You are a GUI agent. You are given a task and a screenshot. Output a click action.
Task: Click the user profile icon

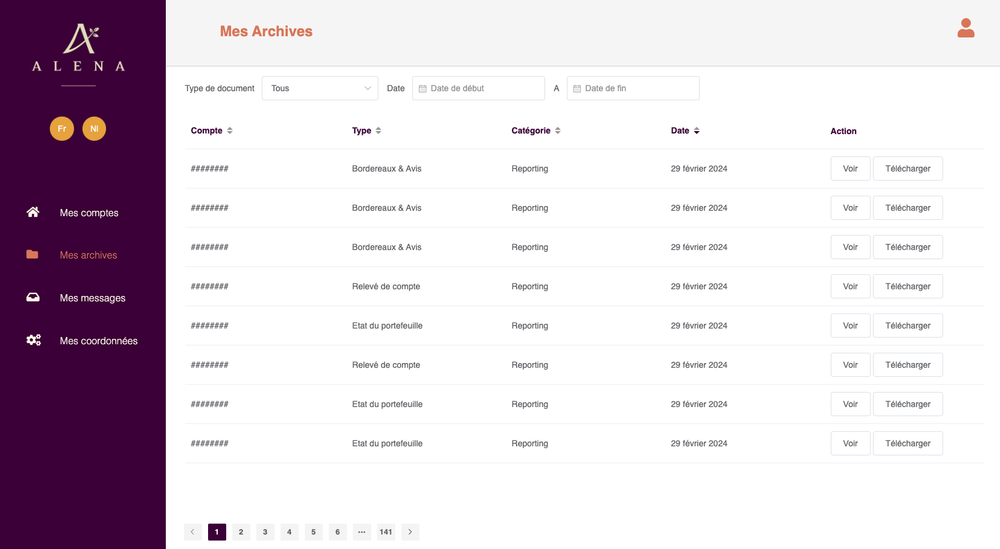965,28
